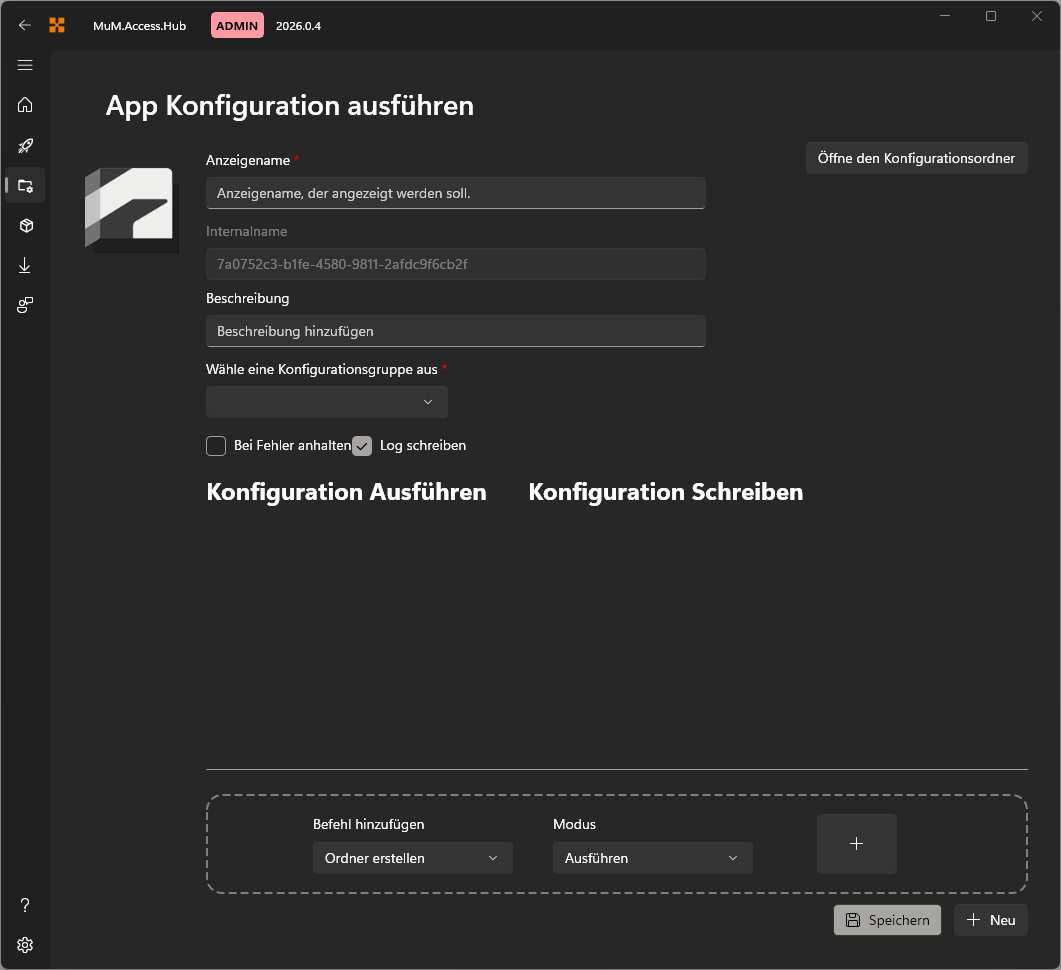1061x970 pixels.
Task: Expand the 'Befehl hinzufügen' command dropdown
Action: click(412, 858)
